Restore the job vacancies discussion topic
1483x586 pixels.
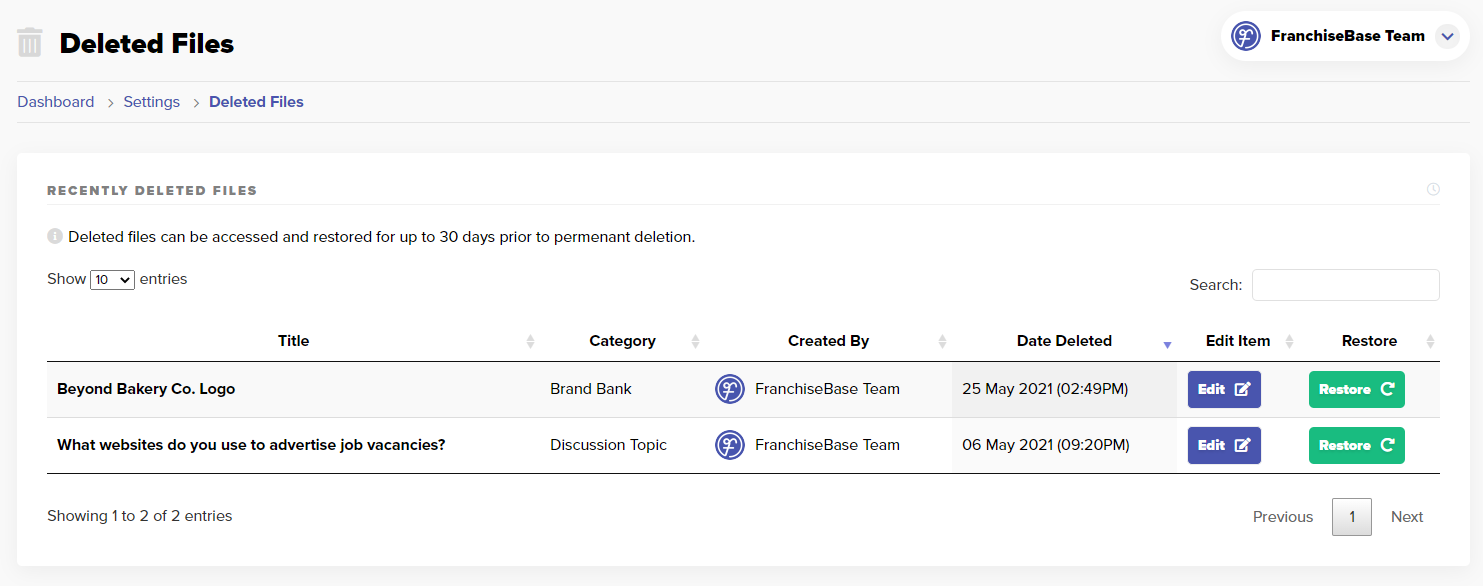1356,445
